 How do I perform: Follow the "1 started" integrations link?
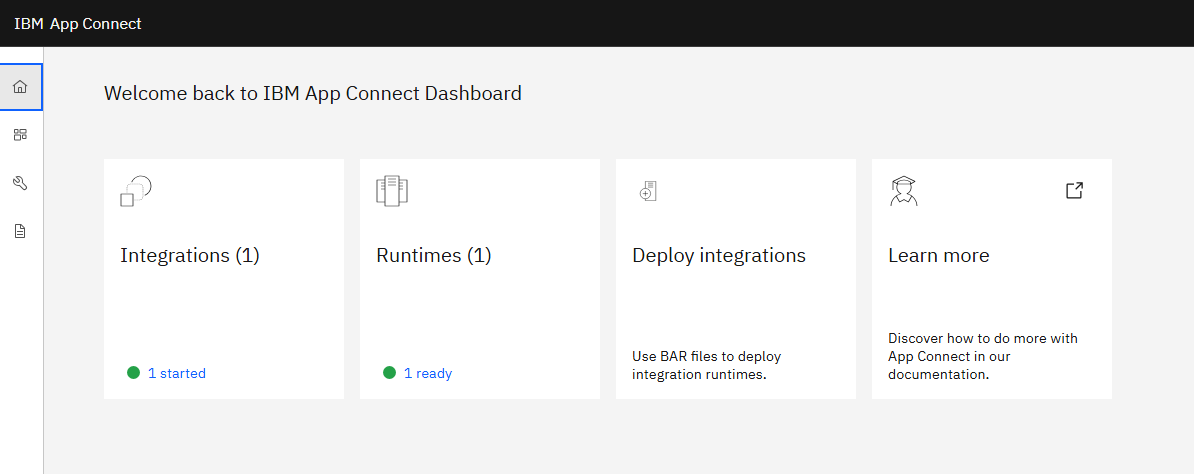(x=177, y=373)
